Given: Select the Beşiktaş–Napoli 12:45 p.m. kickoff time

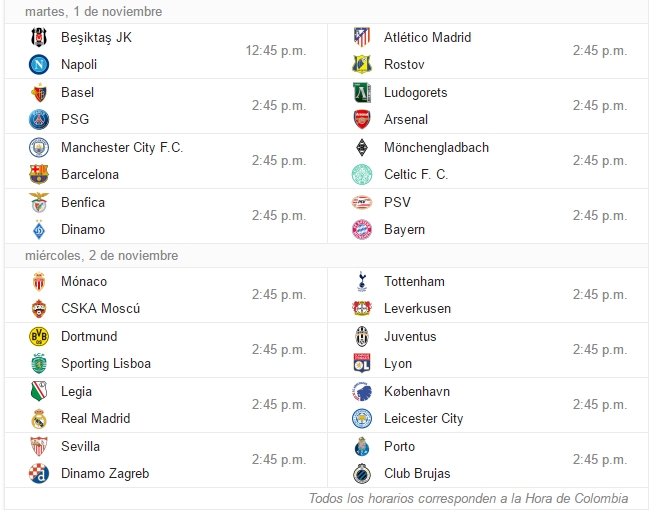Looking at the screenshot, I should [x=276, y=51].
